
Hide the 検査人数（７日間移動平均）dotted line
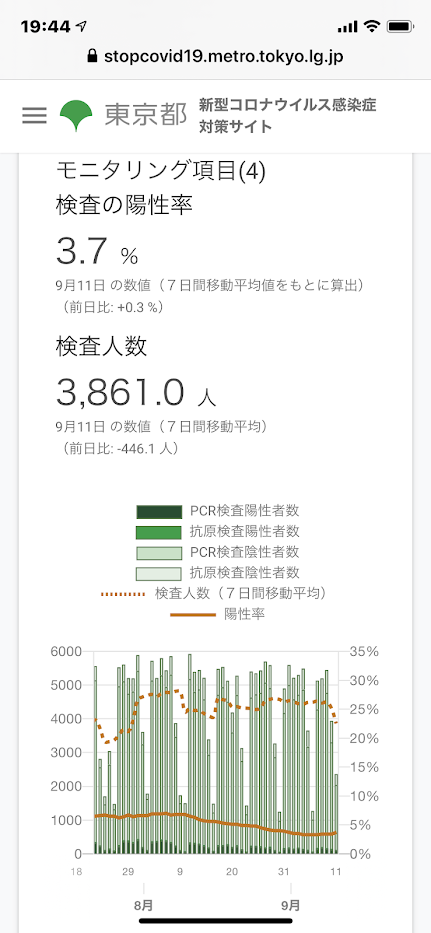[214, 593]
